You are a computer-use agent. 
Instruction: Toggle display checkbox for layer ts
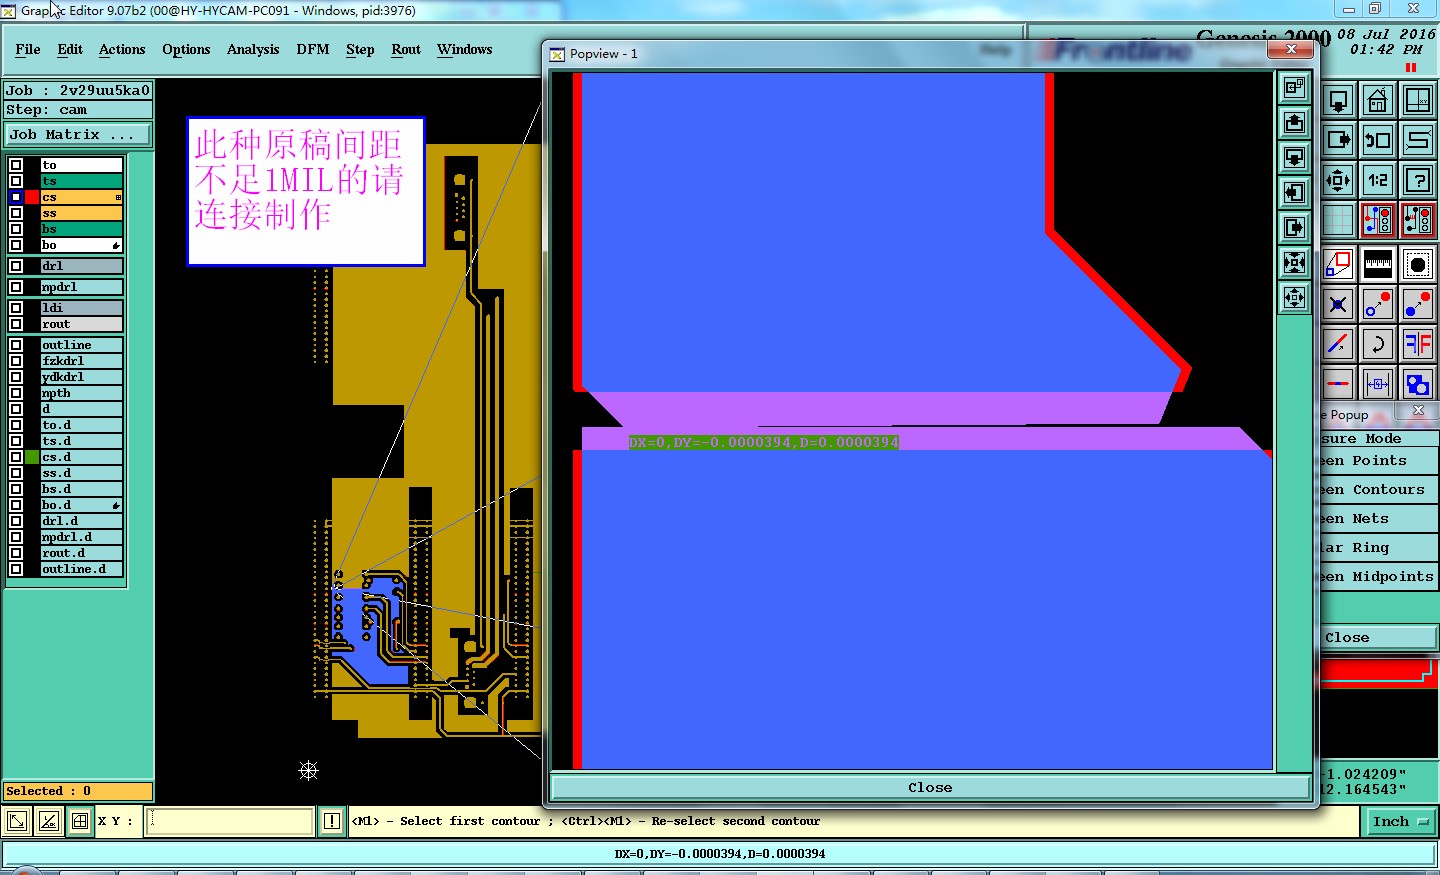tap(16, 181)
